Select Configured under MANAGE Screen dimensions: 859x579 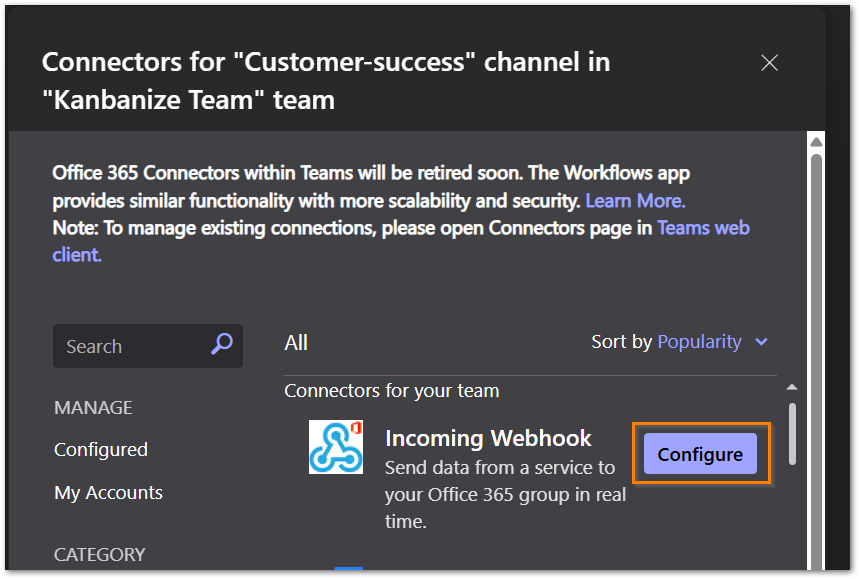(101, 450)
